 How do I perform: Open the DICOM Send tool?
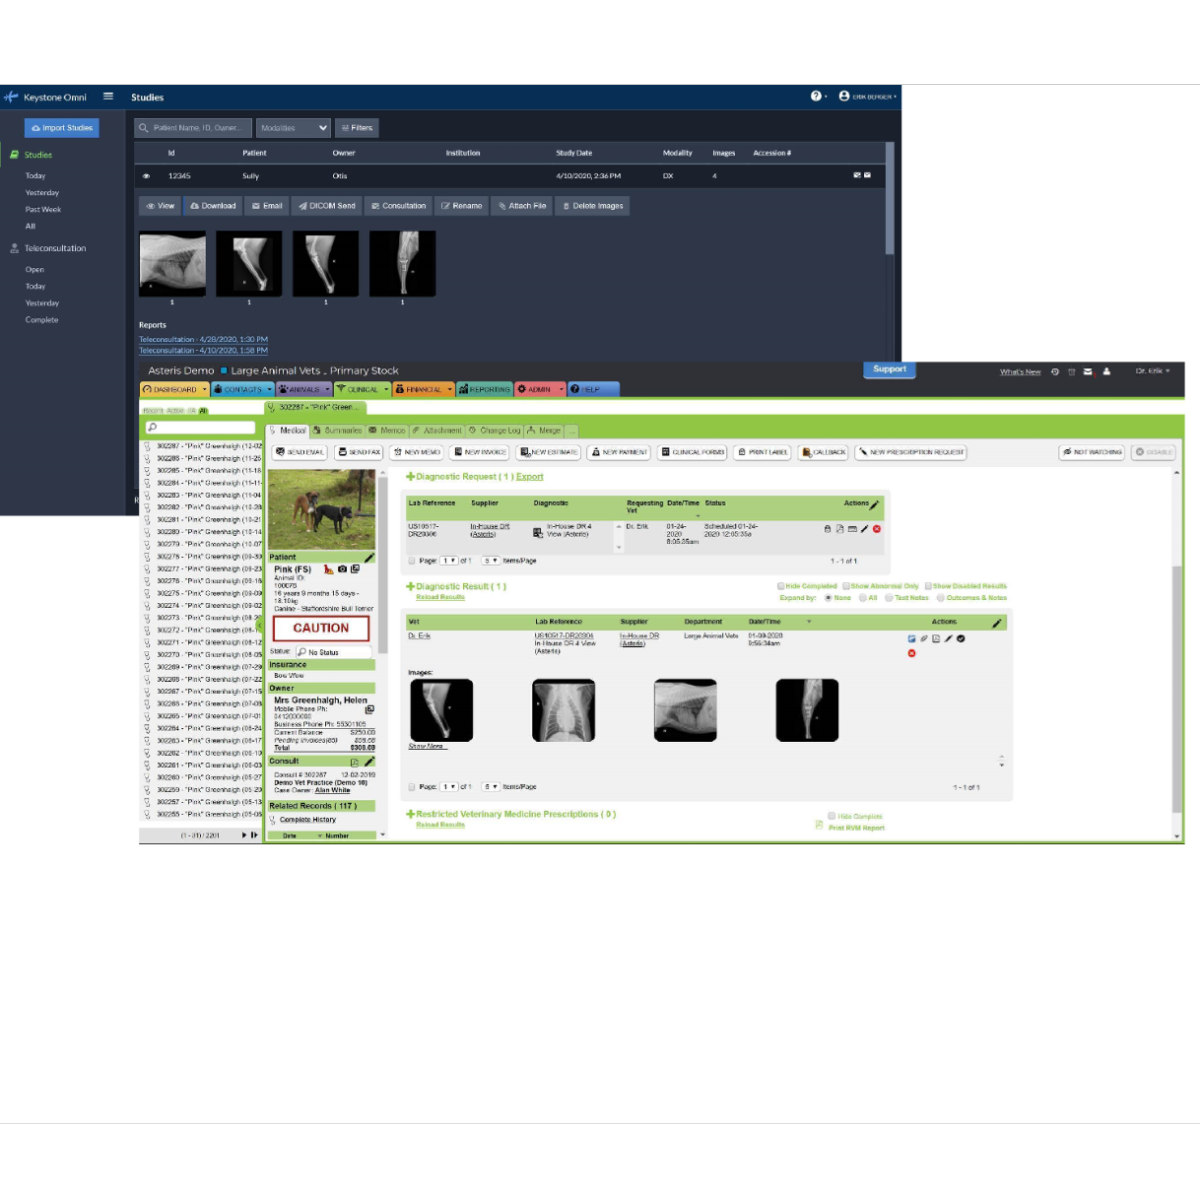[328, 205]
